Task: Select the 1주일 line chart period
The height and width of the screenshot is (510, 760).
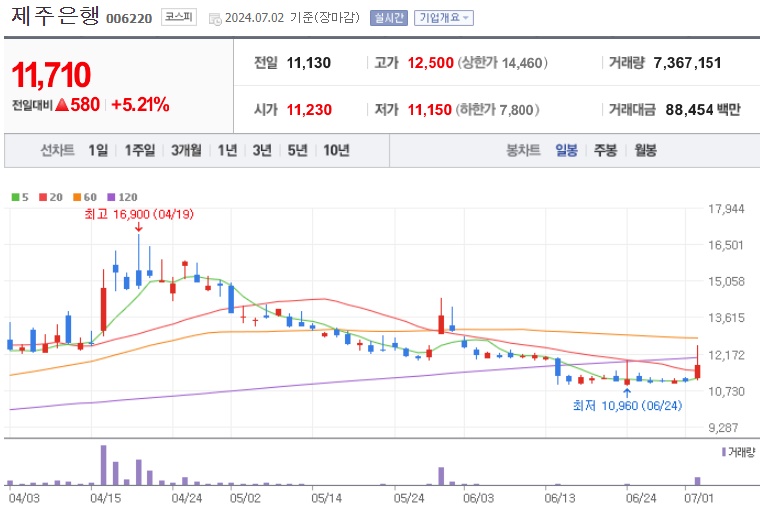Action: 140,150
